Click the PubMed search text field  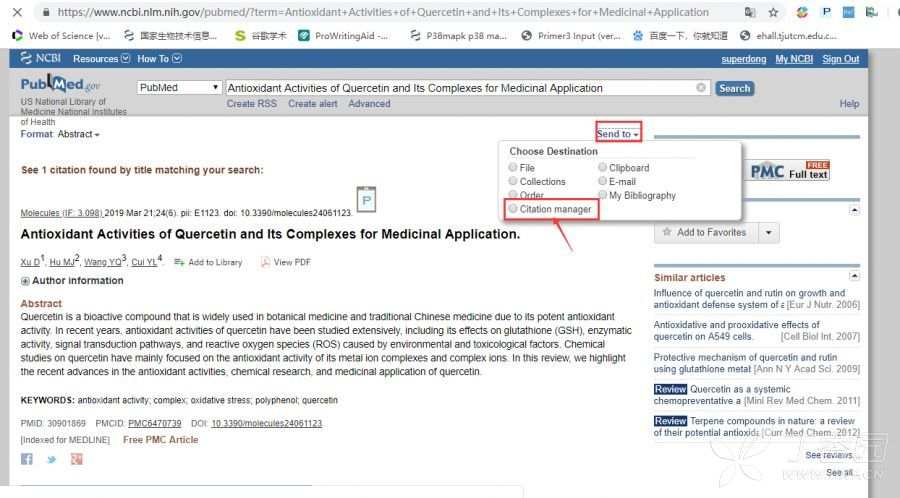pos(460,88)
